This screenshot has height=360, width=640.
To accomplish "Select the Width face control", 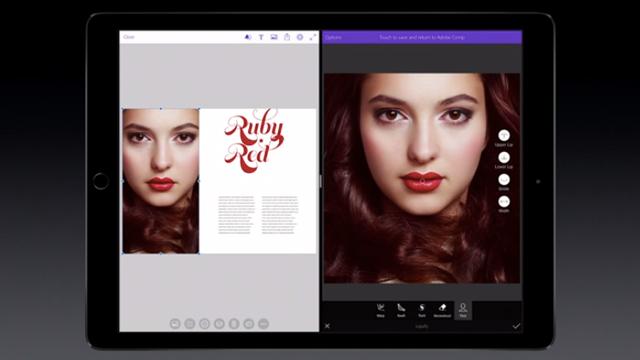I will tap(504, 202).
